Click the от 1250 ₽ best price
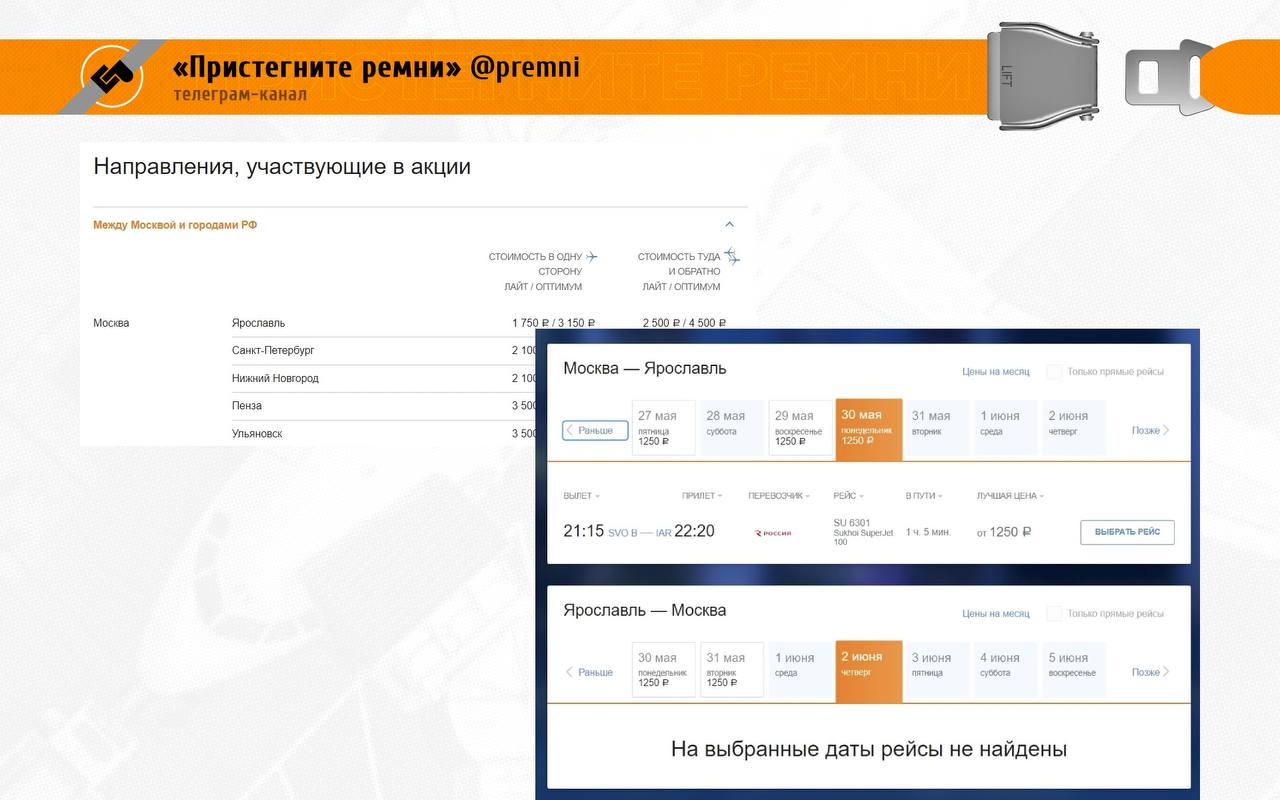This screenshot has height=800, width=1280. tap(1004, 532)
